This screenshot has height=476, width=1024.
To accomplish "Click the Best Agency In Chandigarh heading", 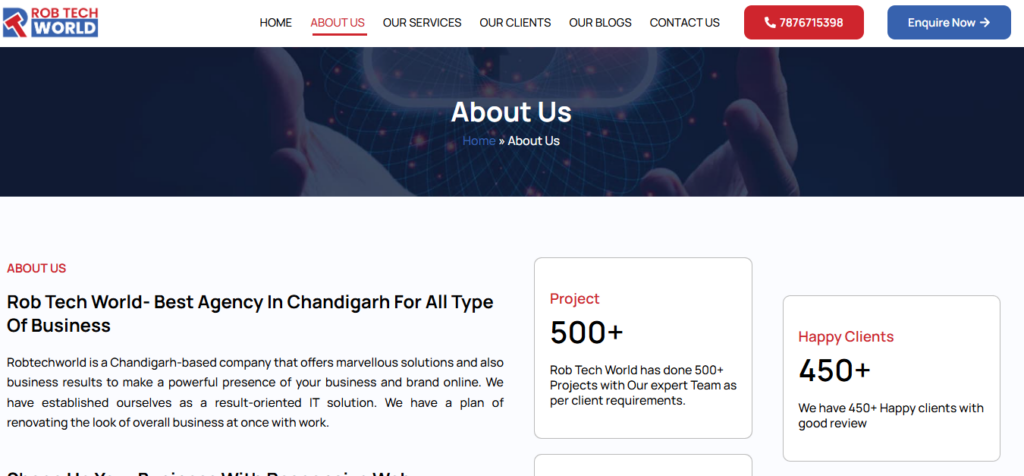I will pyautogui.click(x=250, y=313).
